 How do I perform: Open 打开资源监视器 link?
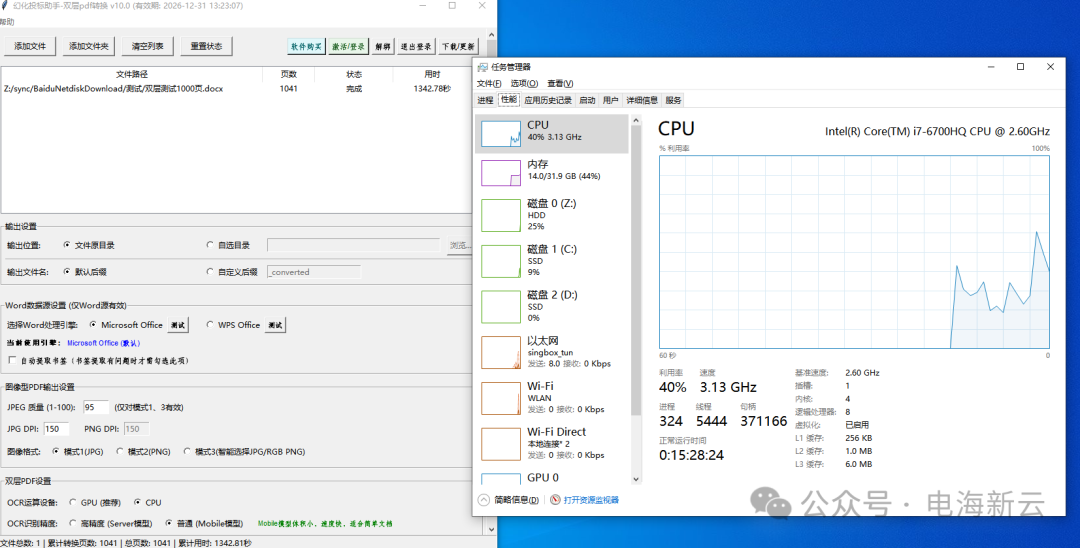[590, 500]
